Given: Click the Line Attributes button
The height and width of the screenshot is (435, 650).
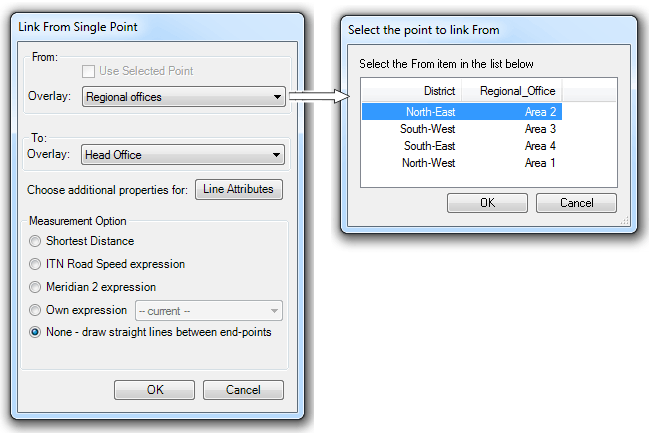Looking at the screenshot, I should tap(240, 189).
